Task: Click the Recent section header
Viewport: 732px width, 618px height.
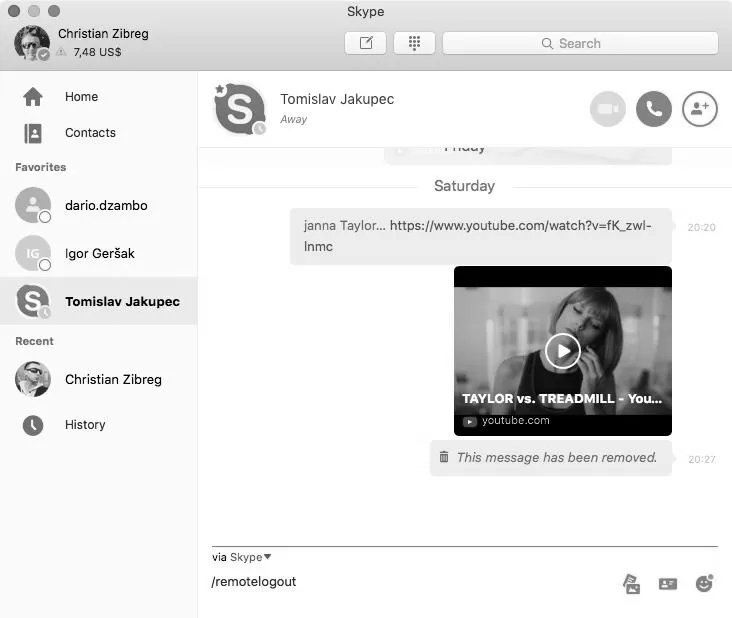Action: (x=34, y=341)
